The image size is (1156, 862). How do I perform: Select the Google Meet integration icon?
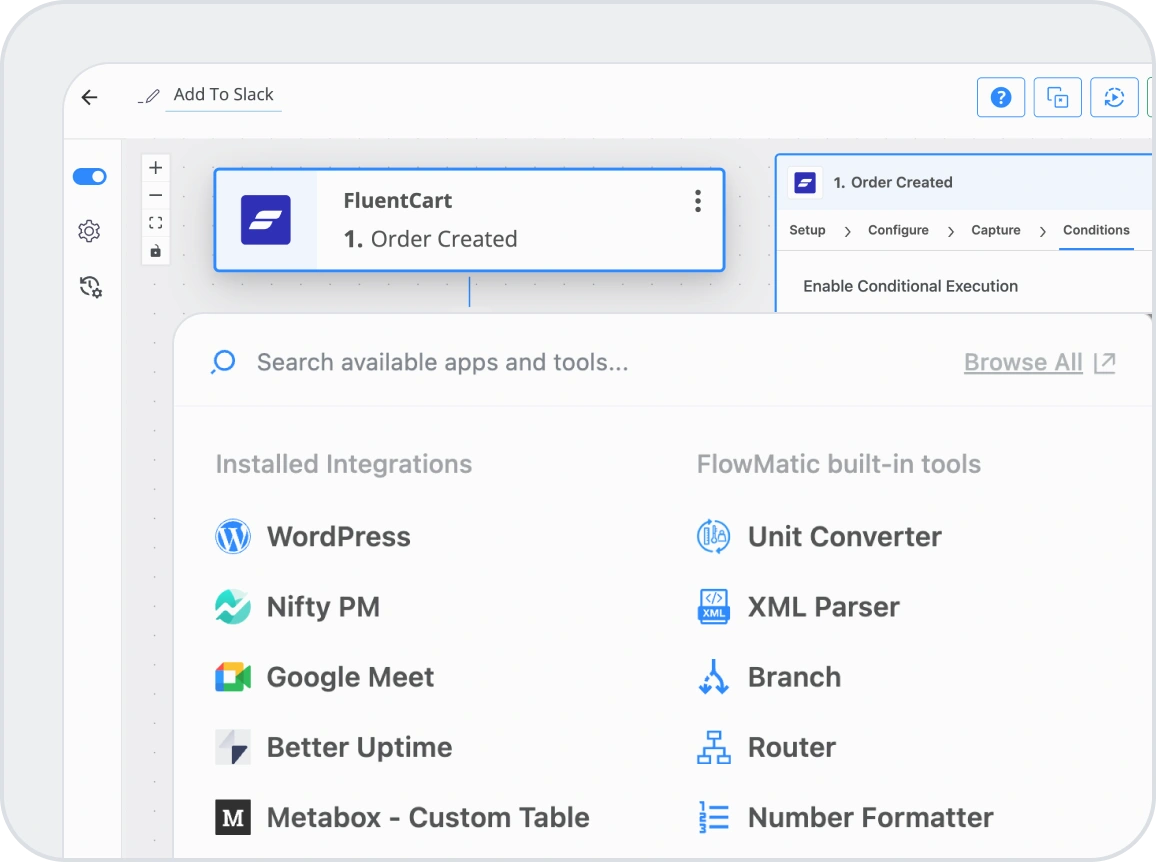point(233,677)
